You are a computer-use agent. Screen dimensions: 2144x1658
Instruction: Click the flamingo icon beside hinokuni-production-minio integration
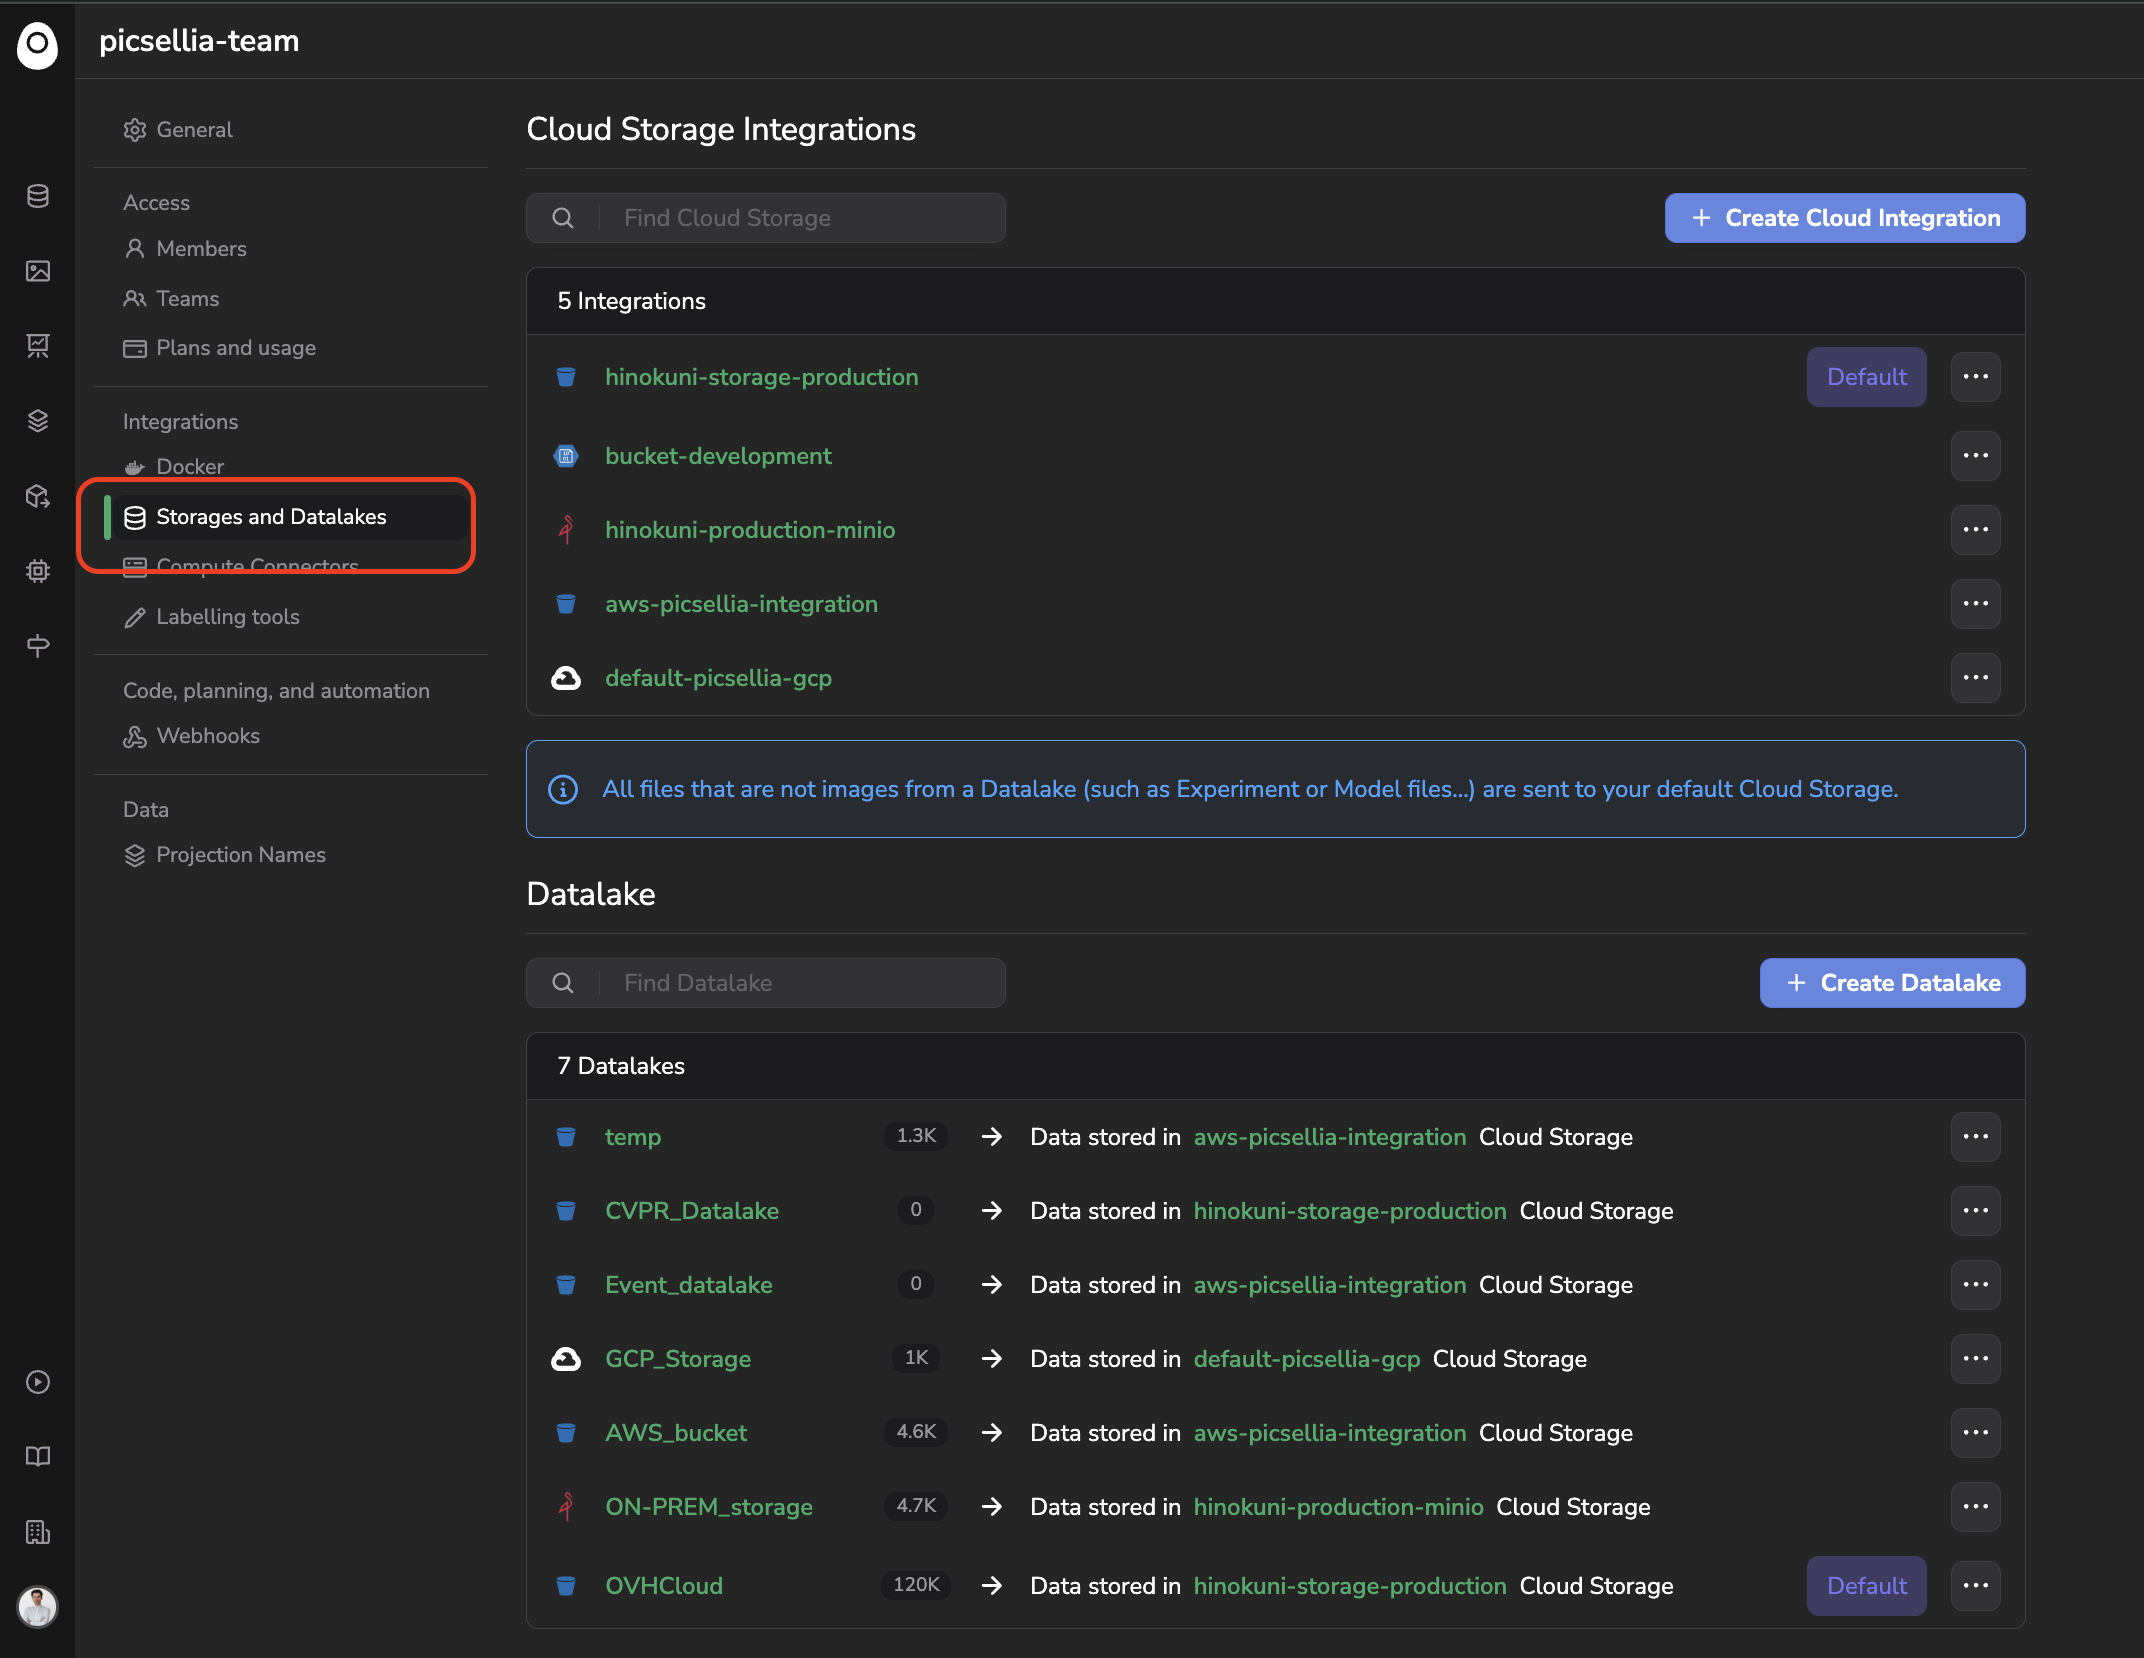tap(566, 530)
